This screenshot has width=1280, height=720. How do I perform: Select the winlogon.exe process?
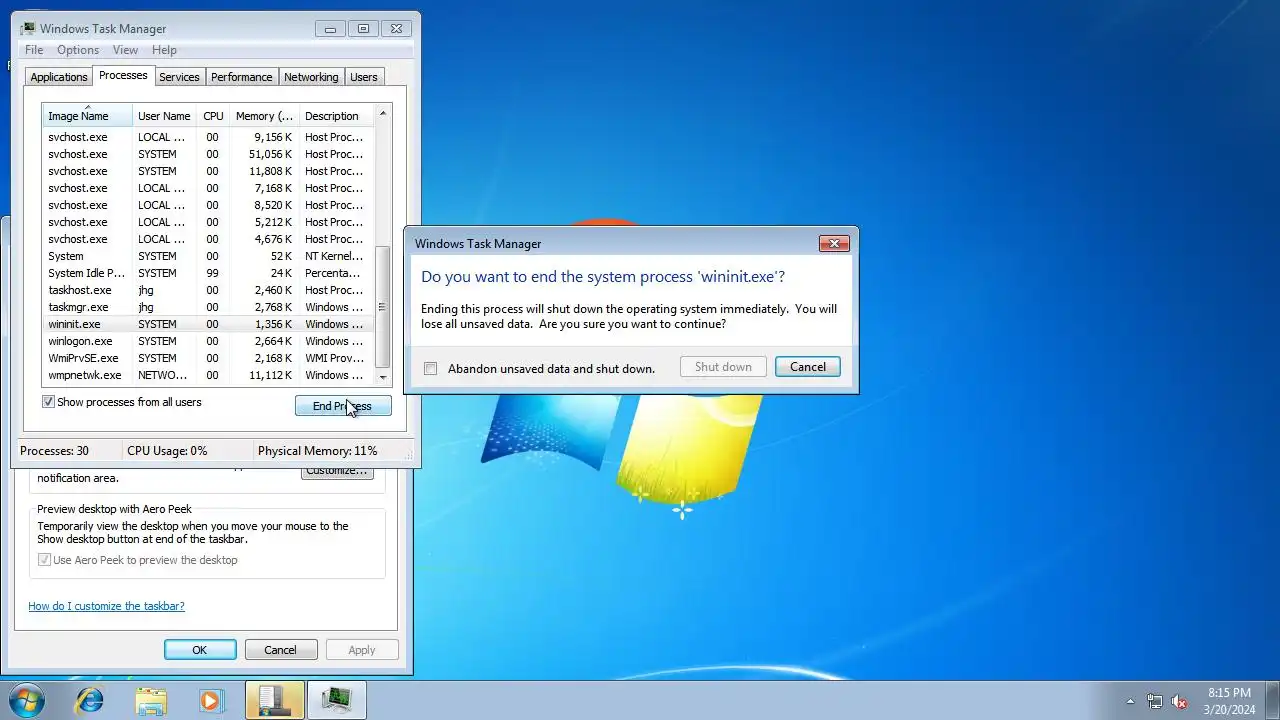208,341
